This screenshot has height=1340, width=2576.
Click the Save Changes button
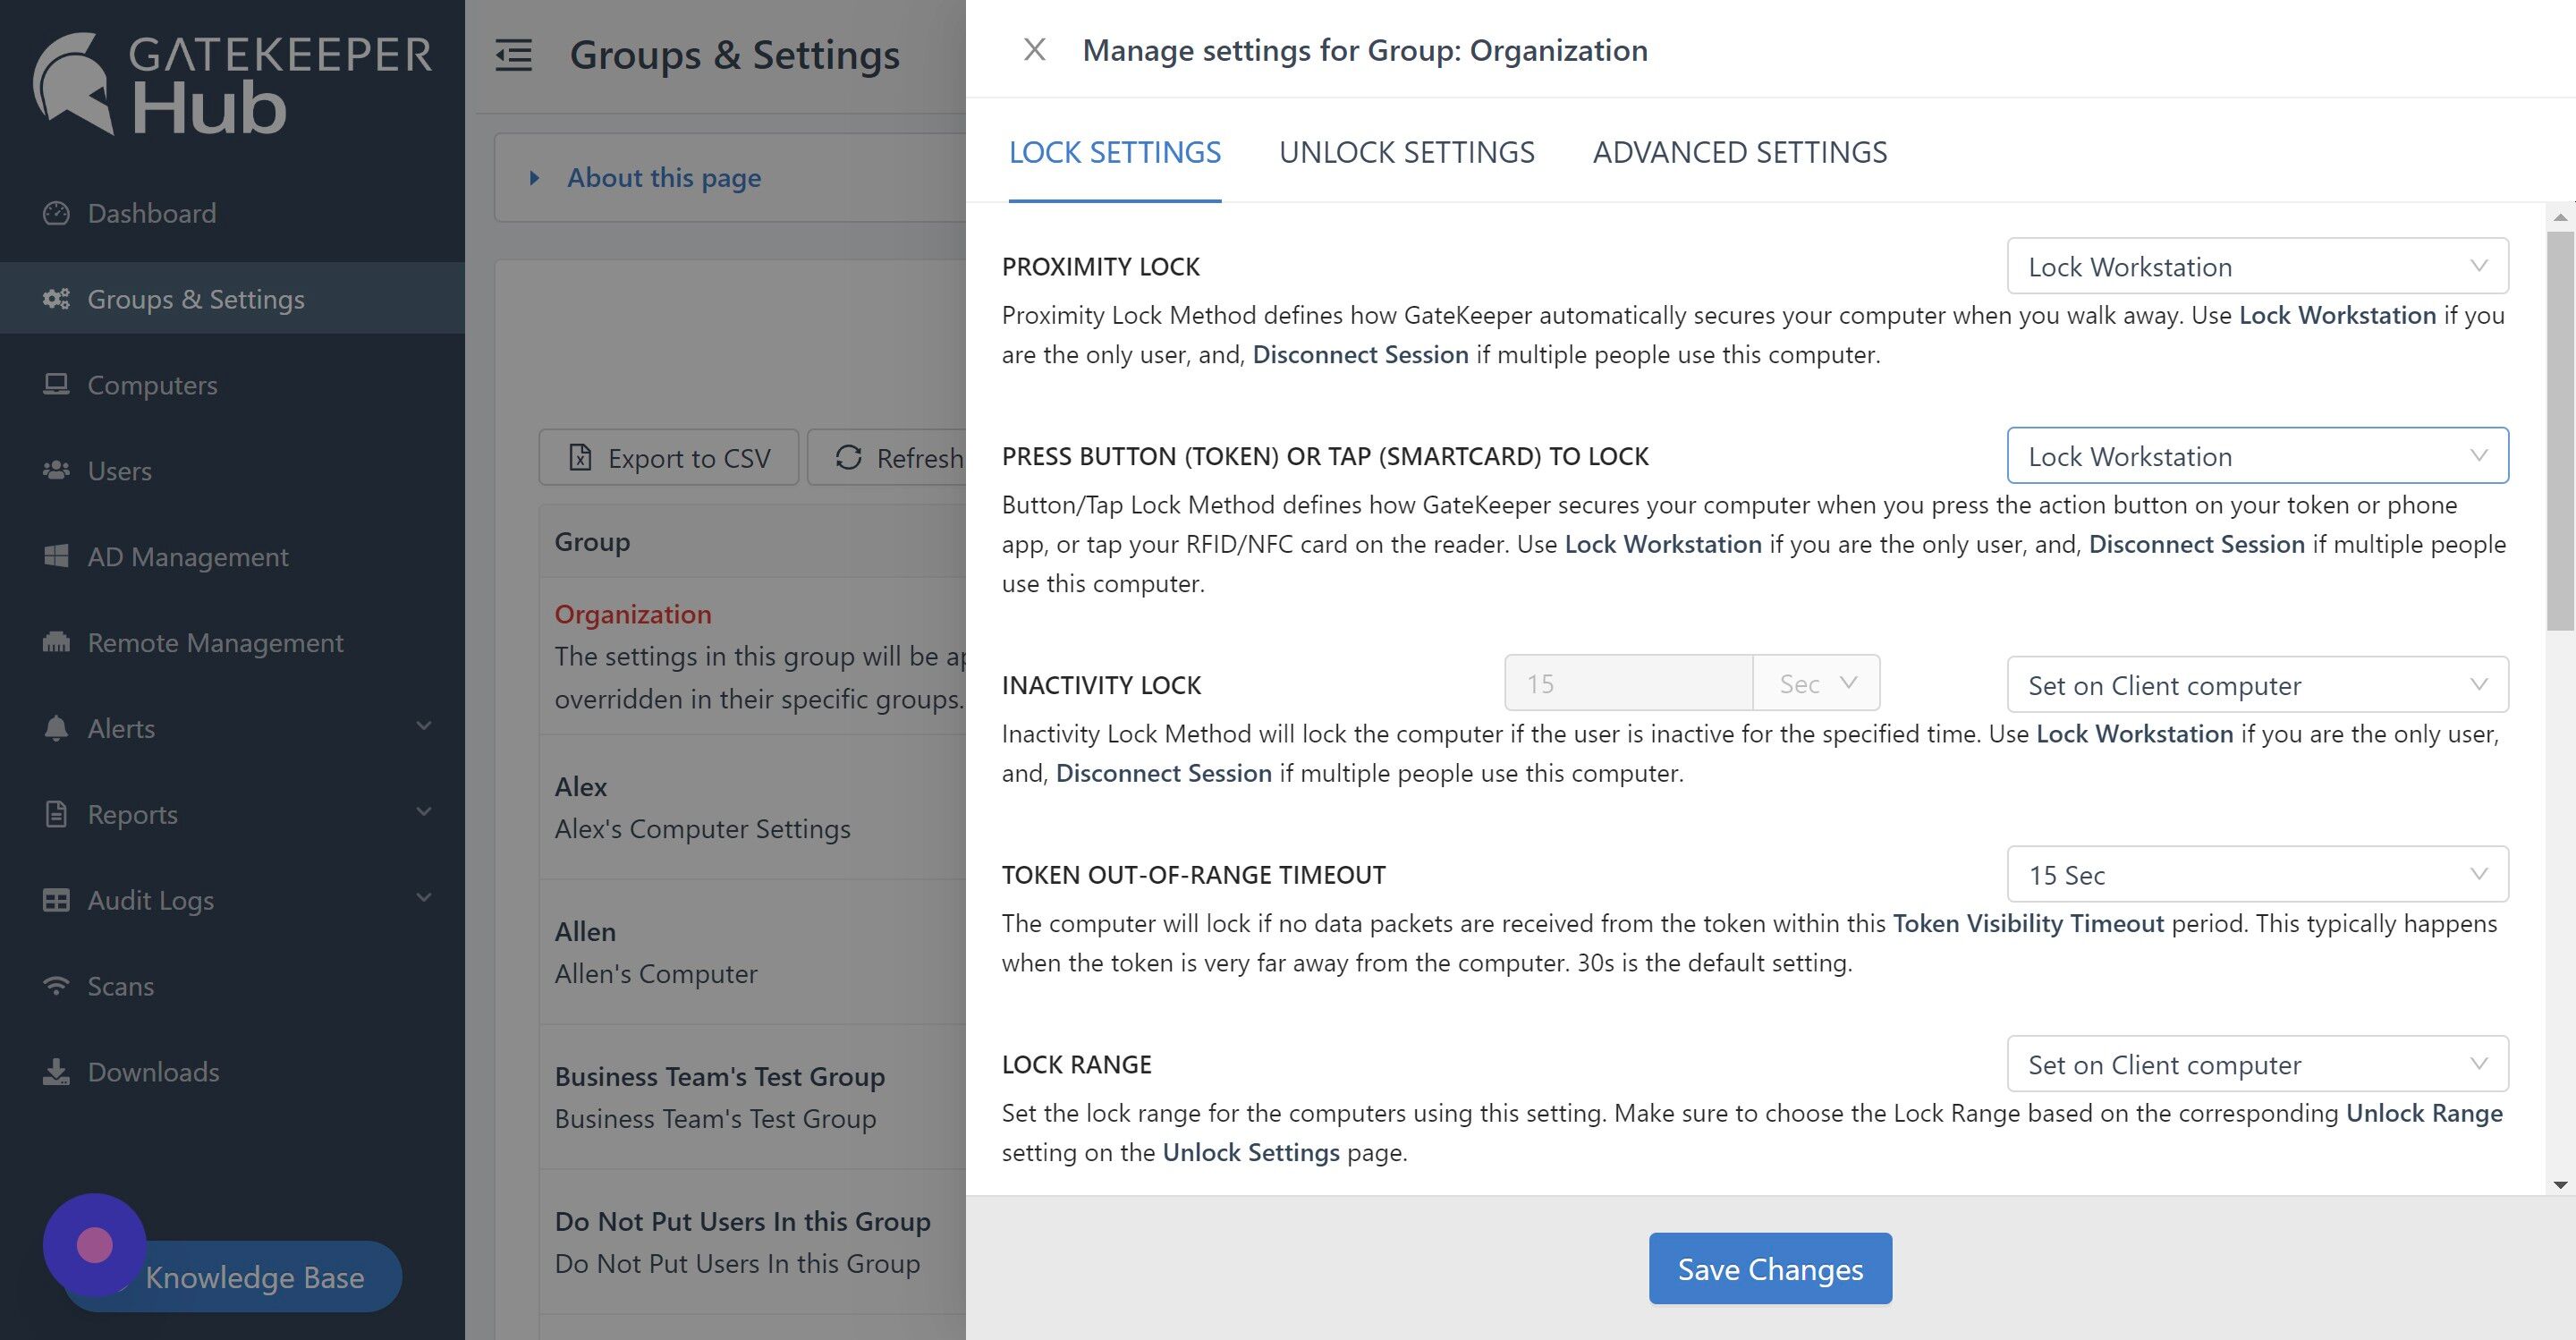coord(1770,1268)
